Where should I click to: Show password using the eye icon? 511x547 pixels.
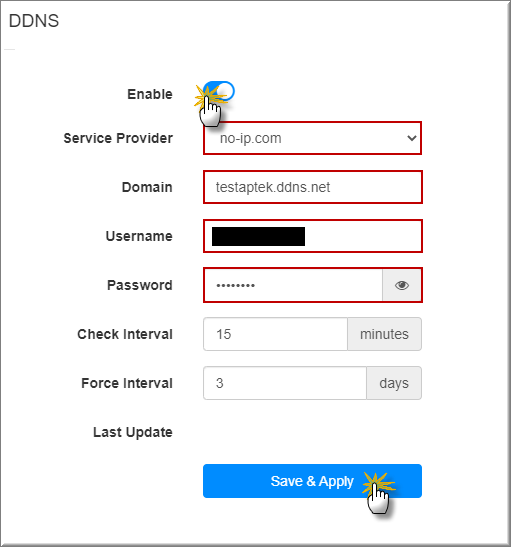pos(401,285)
